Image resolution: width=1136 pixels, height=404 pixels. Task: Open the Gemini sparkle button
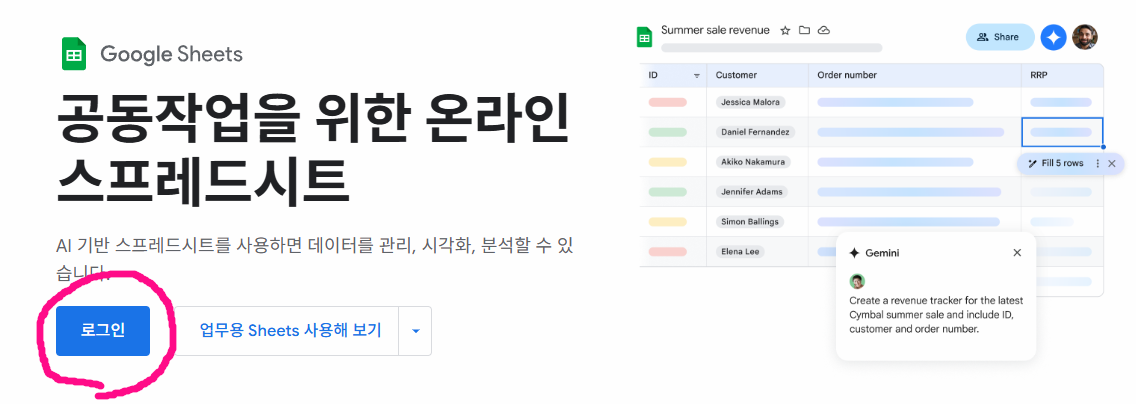[1053, 37]
